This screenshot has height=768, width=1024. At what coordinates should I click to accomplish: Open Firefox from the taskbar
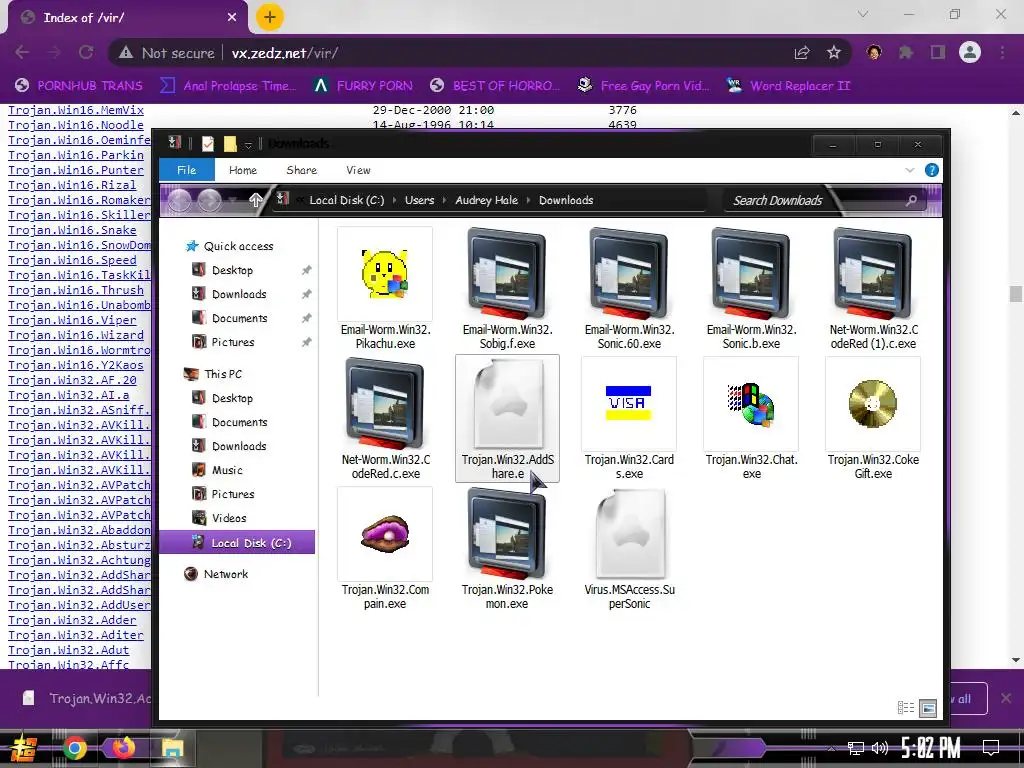[x=123, y=747]
